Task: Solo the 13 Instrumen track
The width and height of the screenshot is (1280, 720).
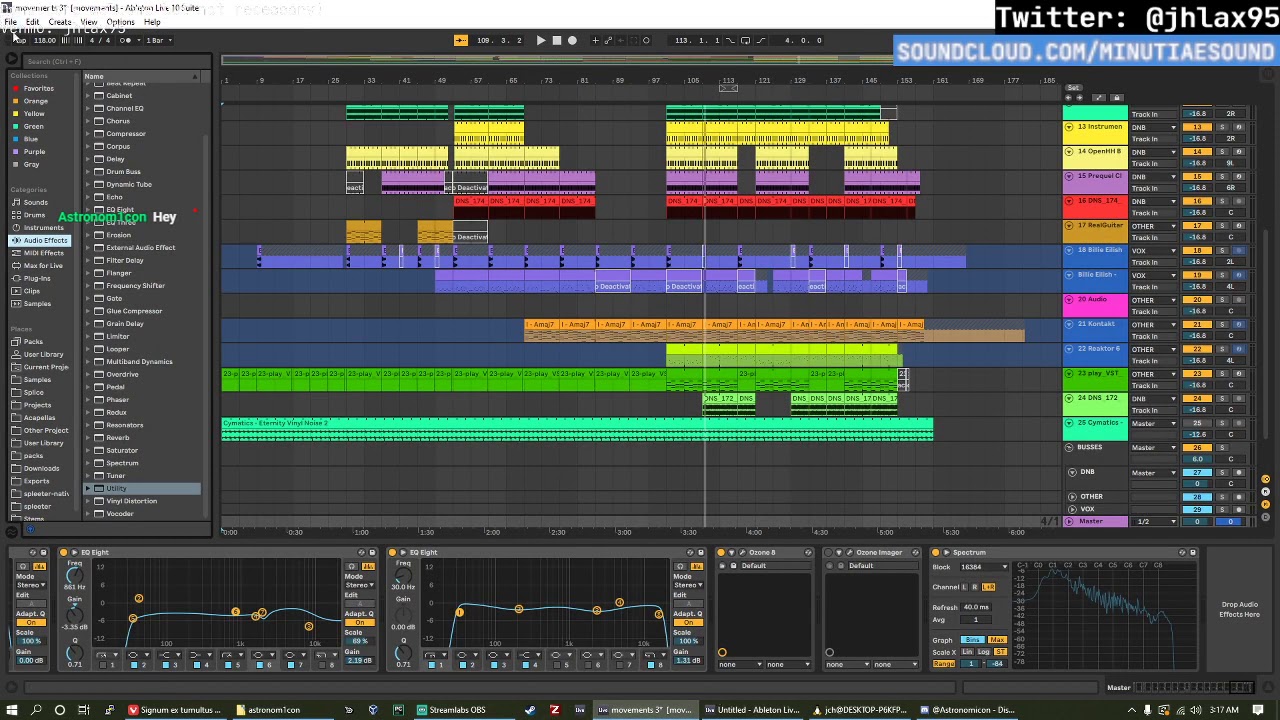Action: [1221, 127]
